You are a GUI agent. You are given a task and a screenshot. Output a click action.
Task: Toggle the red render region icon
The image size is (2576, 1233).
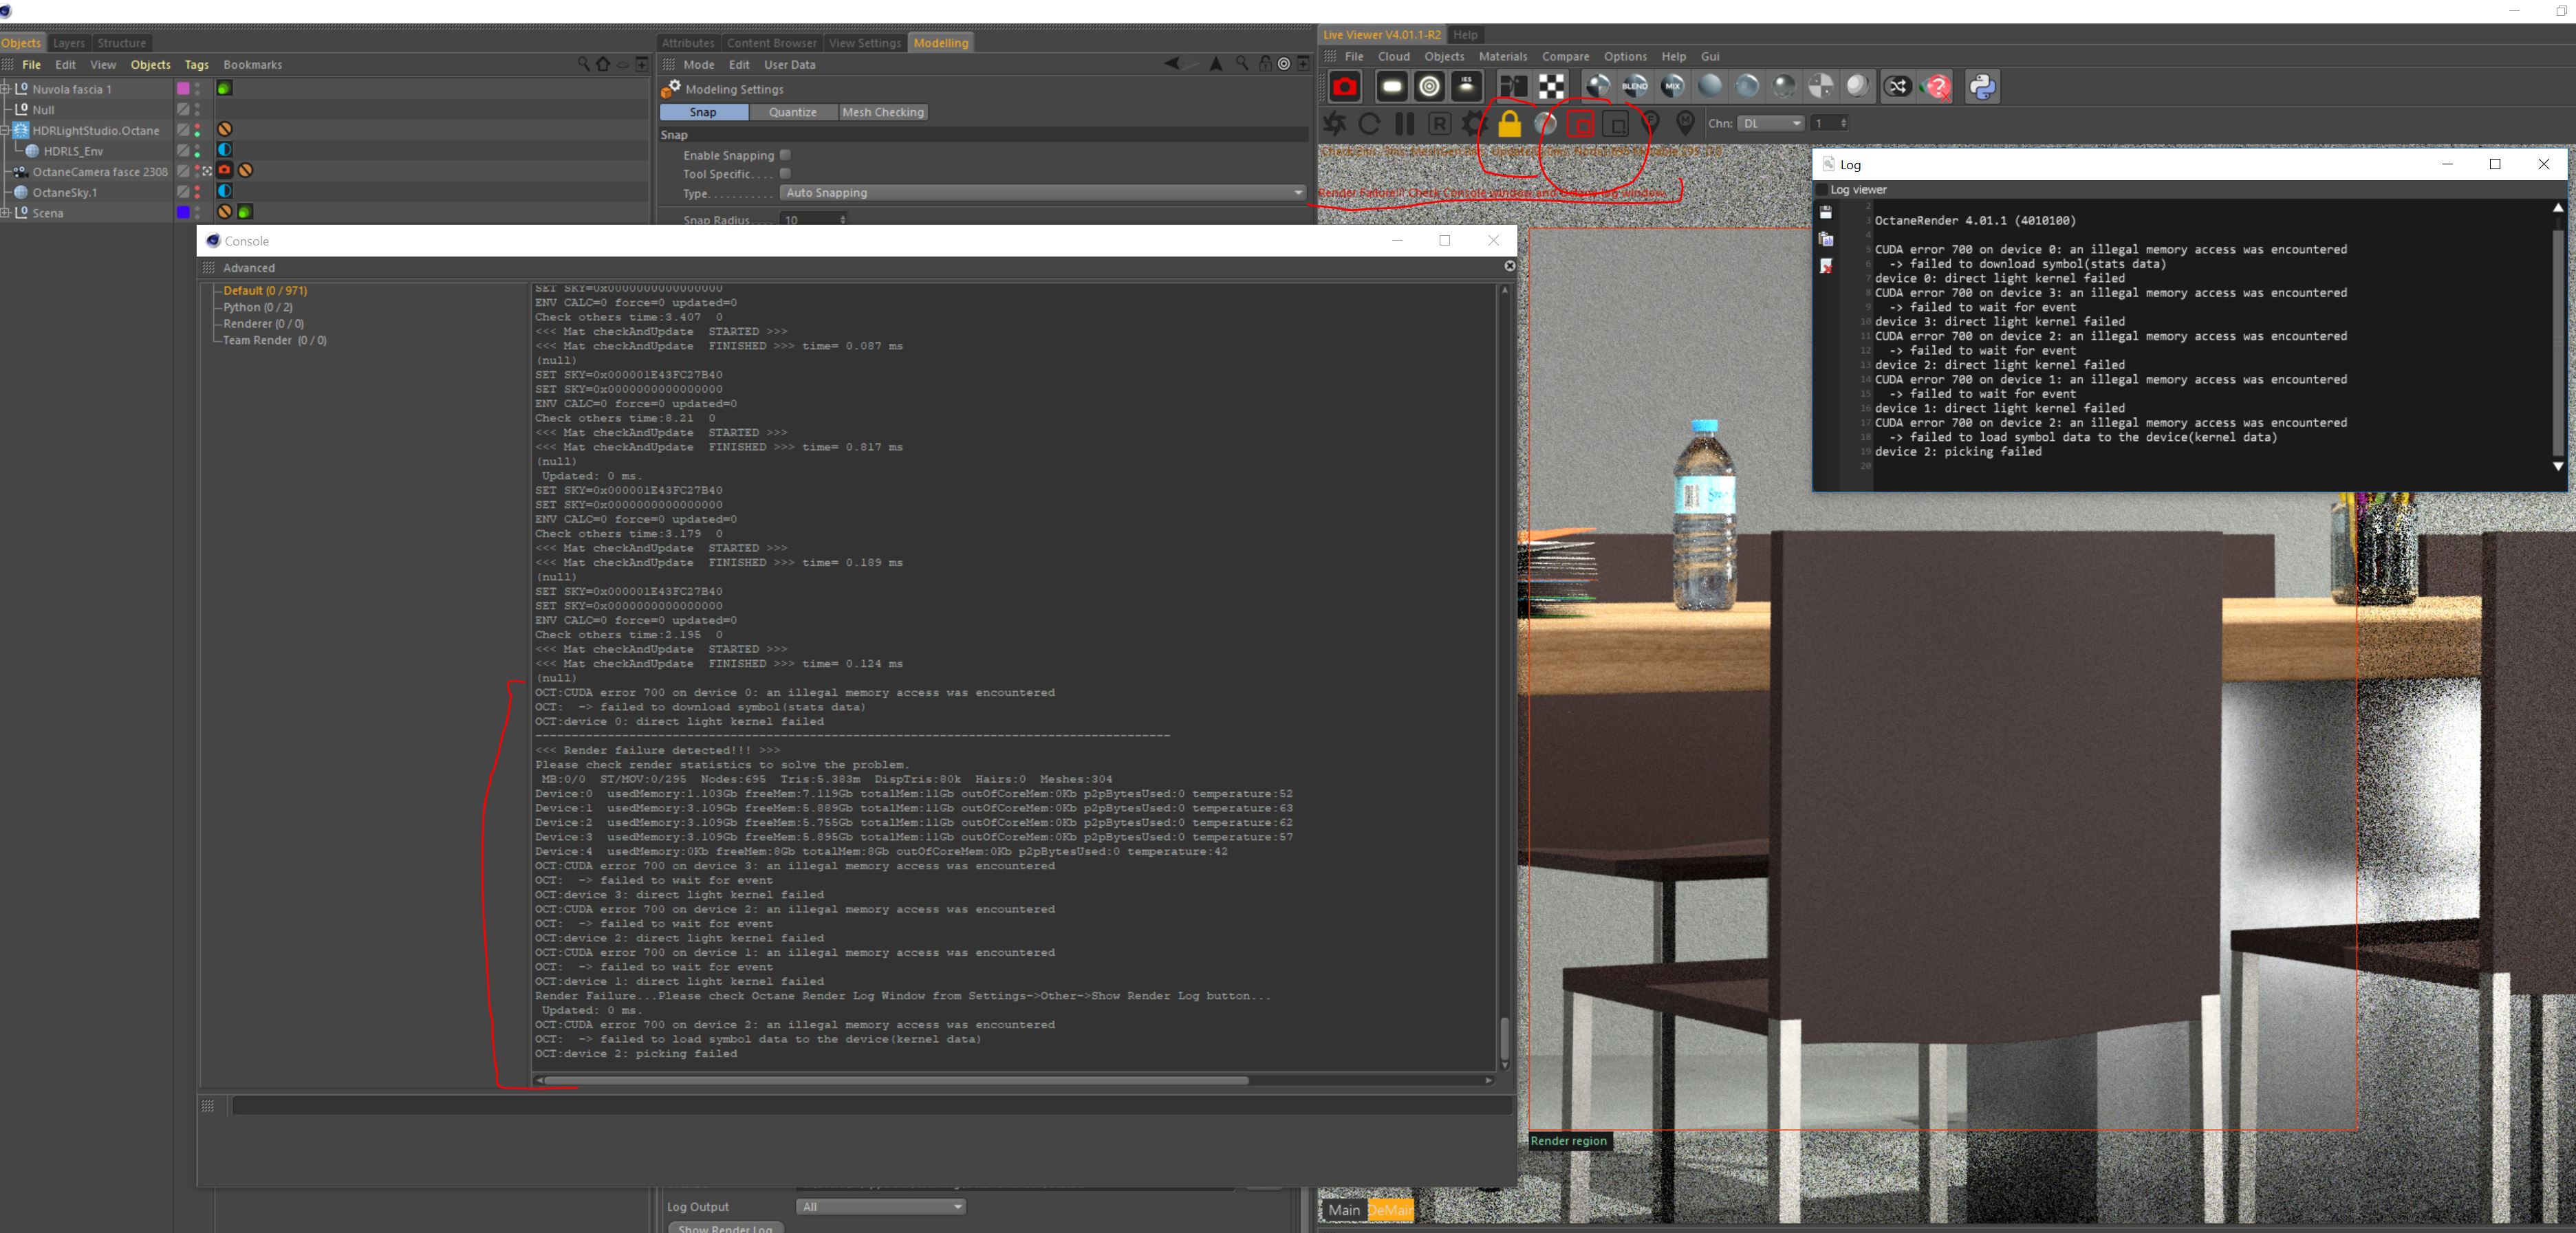click(1580, 124)
